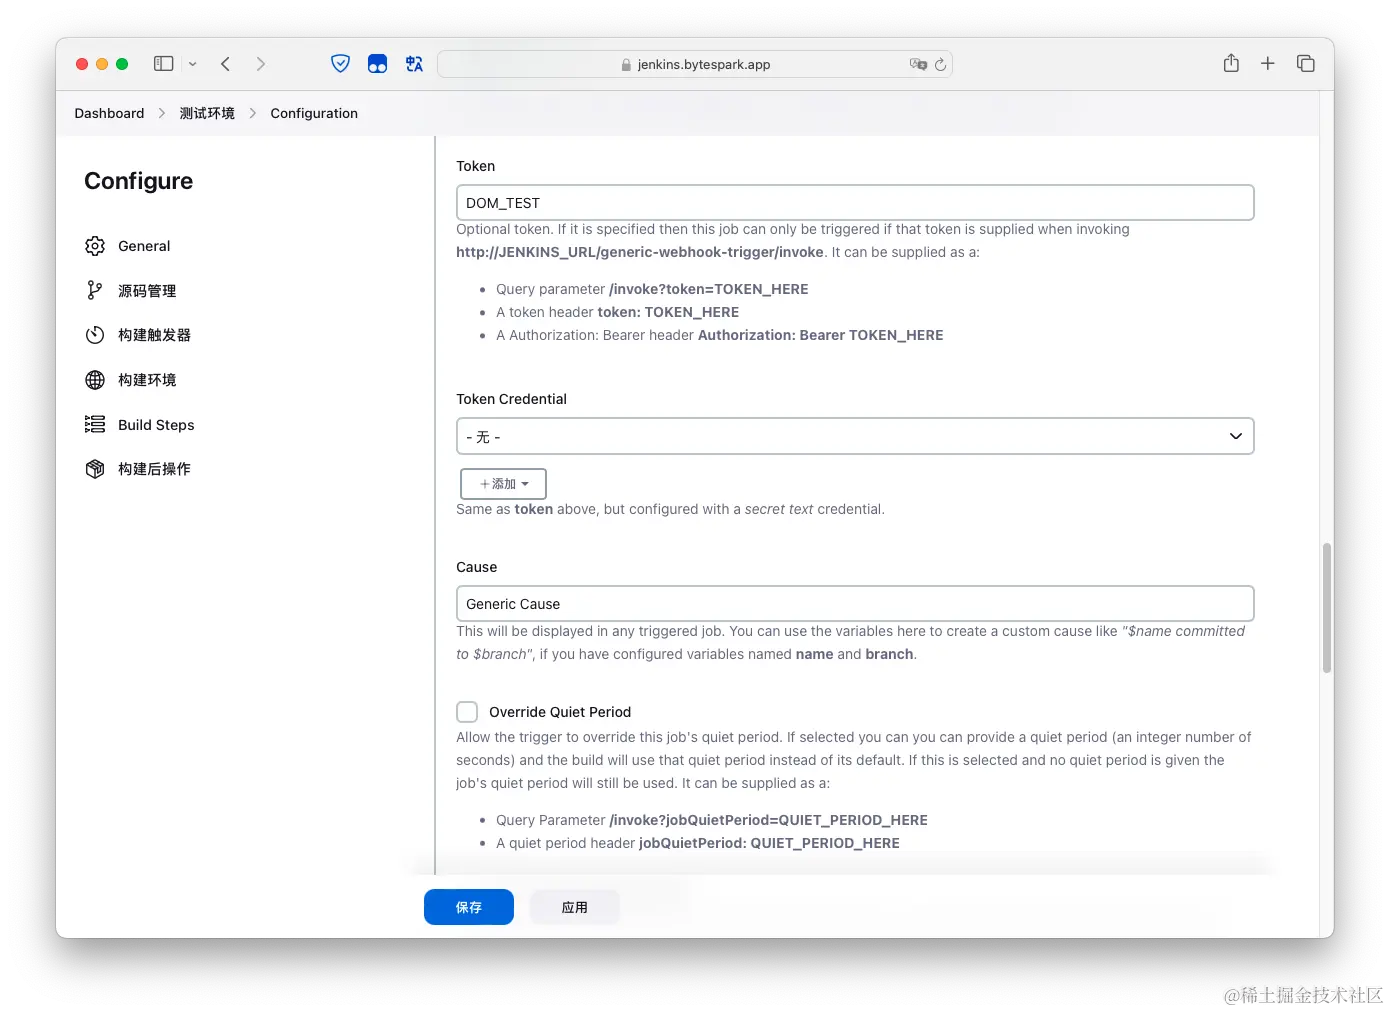Toggle the Safari sidebar icon

pyautogui.click(x=163, y=64)
